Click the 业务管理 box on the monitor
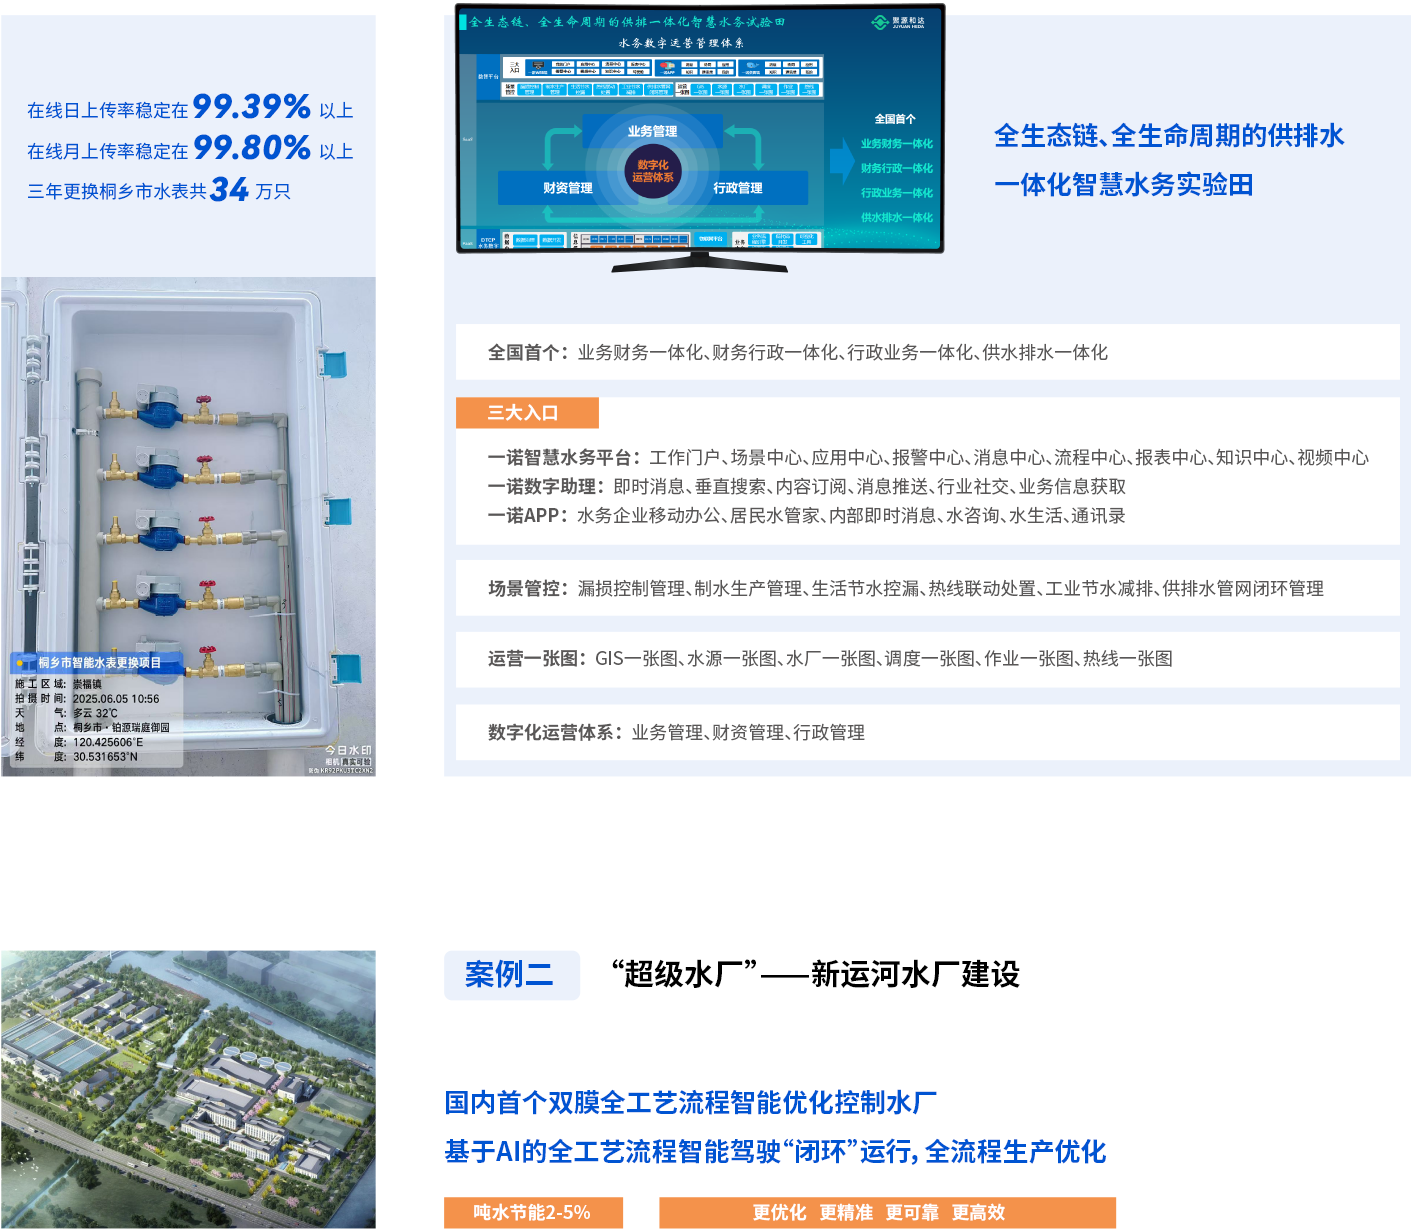 click(652, 132)
